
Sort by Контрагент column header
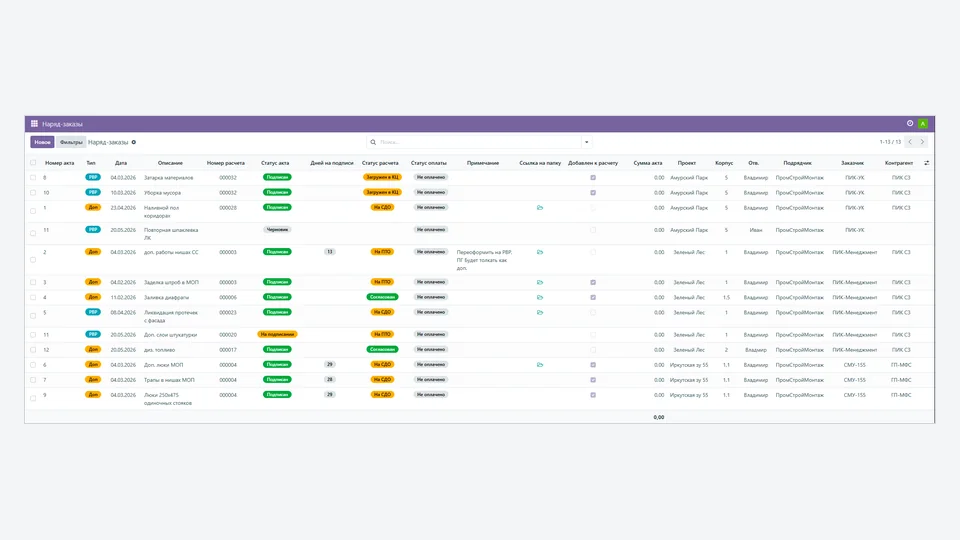[899, 163]
